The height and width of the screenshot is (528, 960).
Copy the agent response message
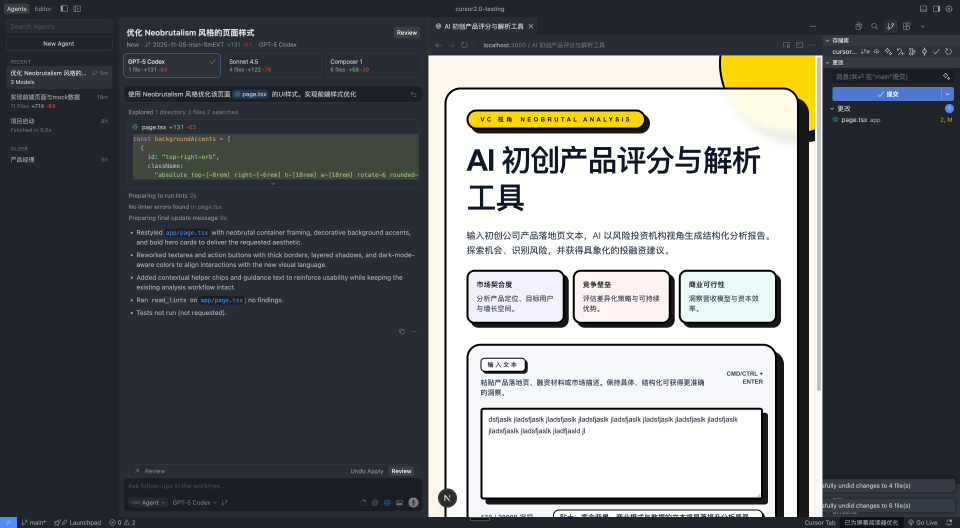pyautogui.click(x=401, y=331)
